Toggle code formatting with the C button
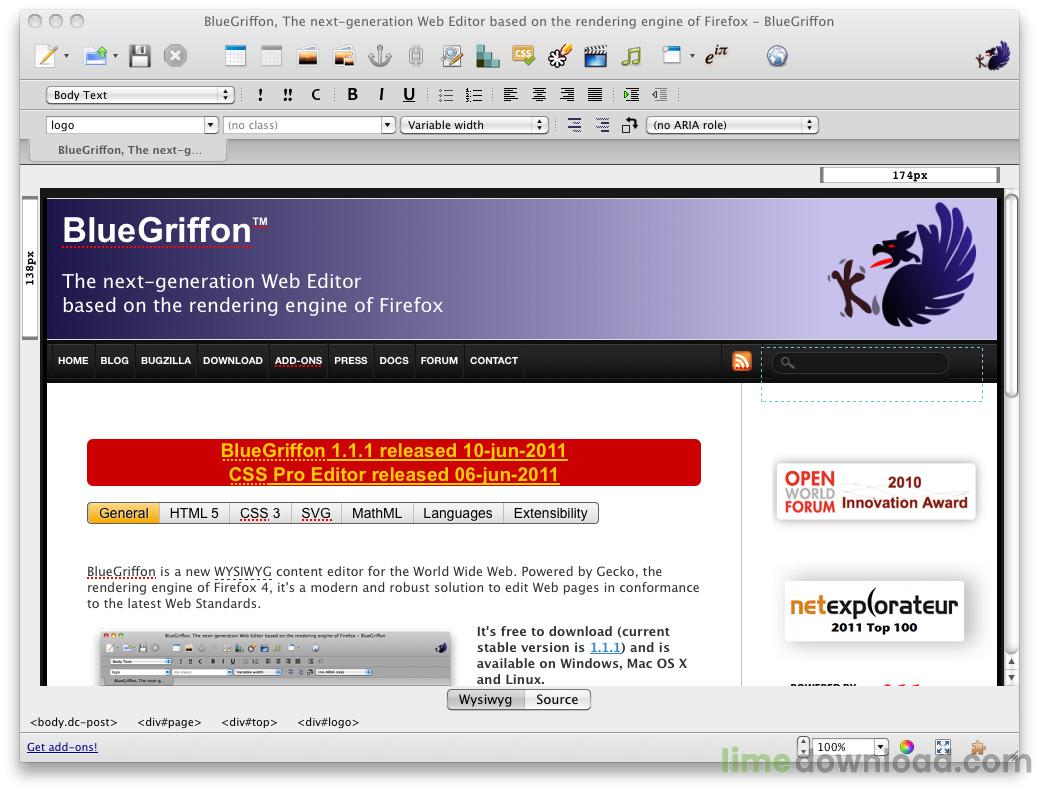1039x792 pixels. [x=316, y=95]
